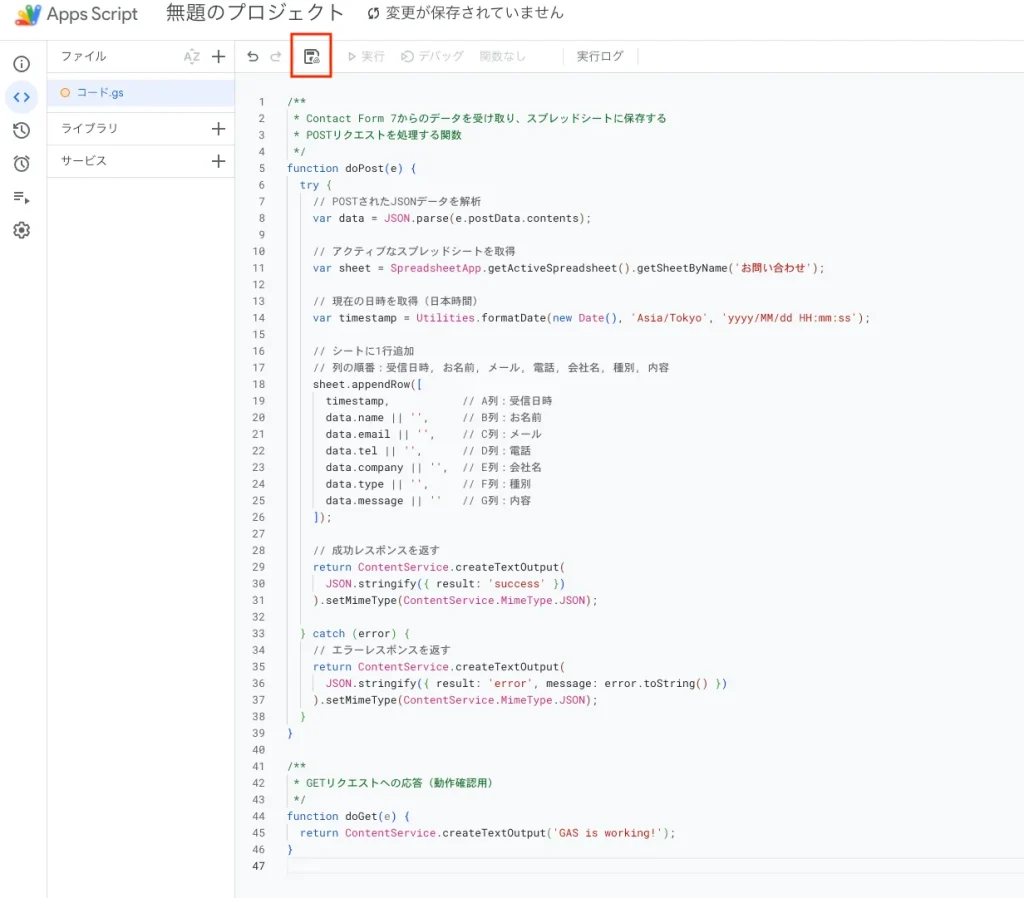Open project history clock icon in sidebar

coord(21,130)
